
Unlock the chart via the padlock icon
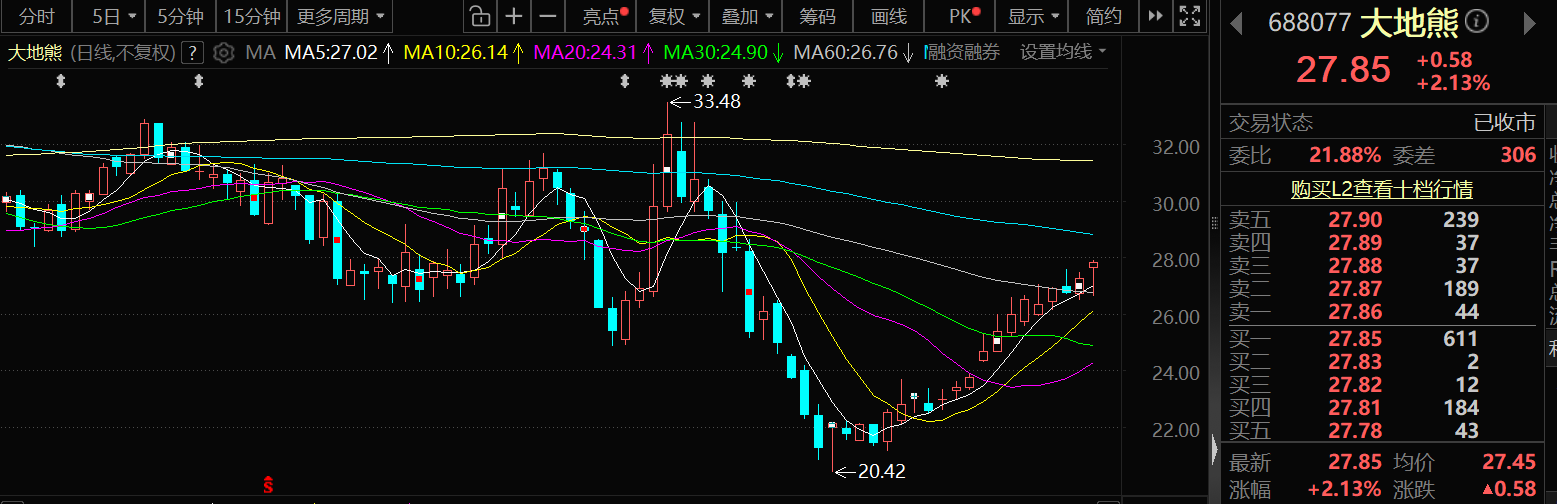pyautogui.click(x=480, y=16)
